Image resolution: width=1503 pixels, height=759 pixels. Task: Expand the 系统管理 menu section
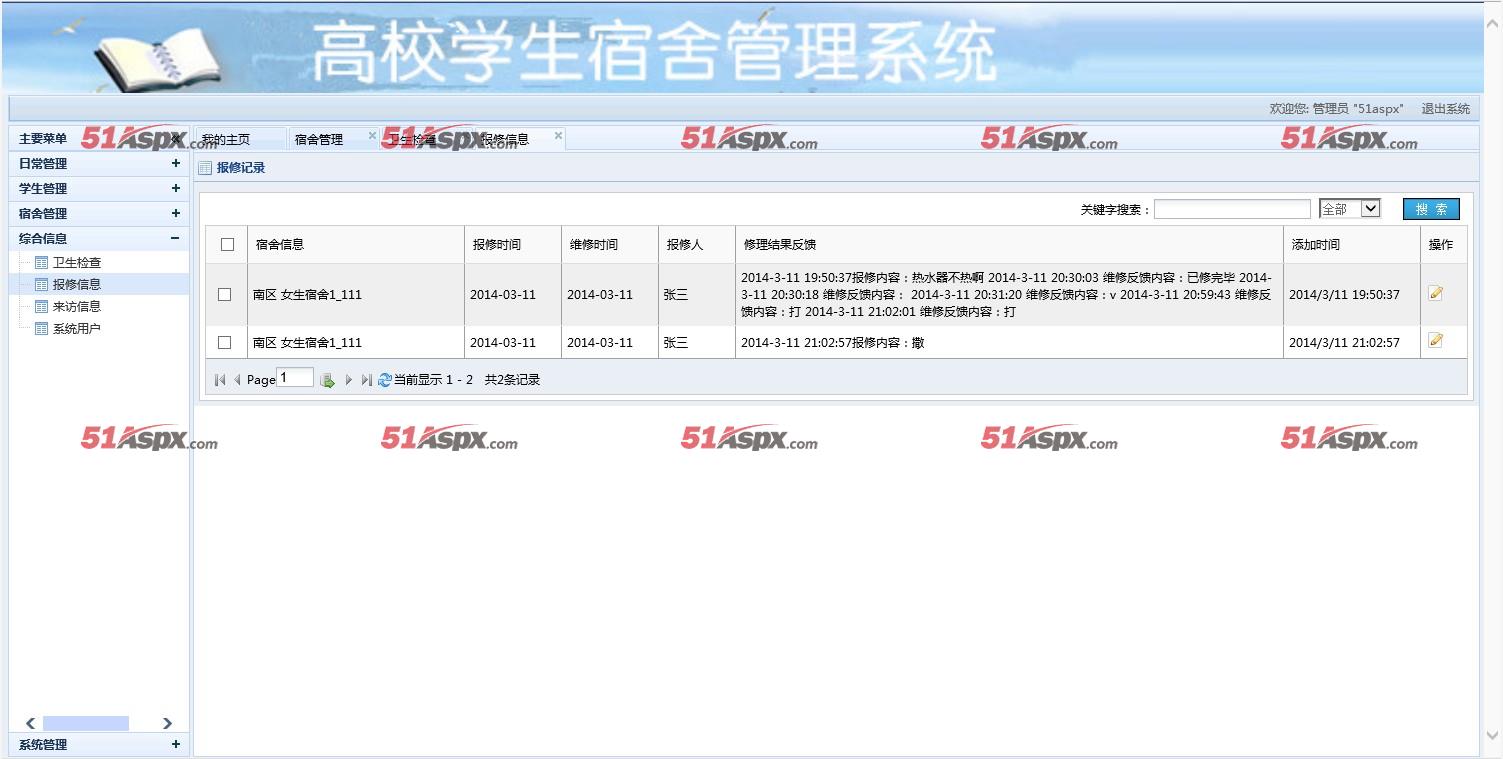176,744
